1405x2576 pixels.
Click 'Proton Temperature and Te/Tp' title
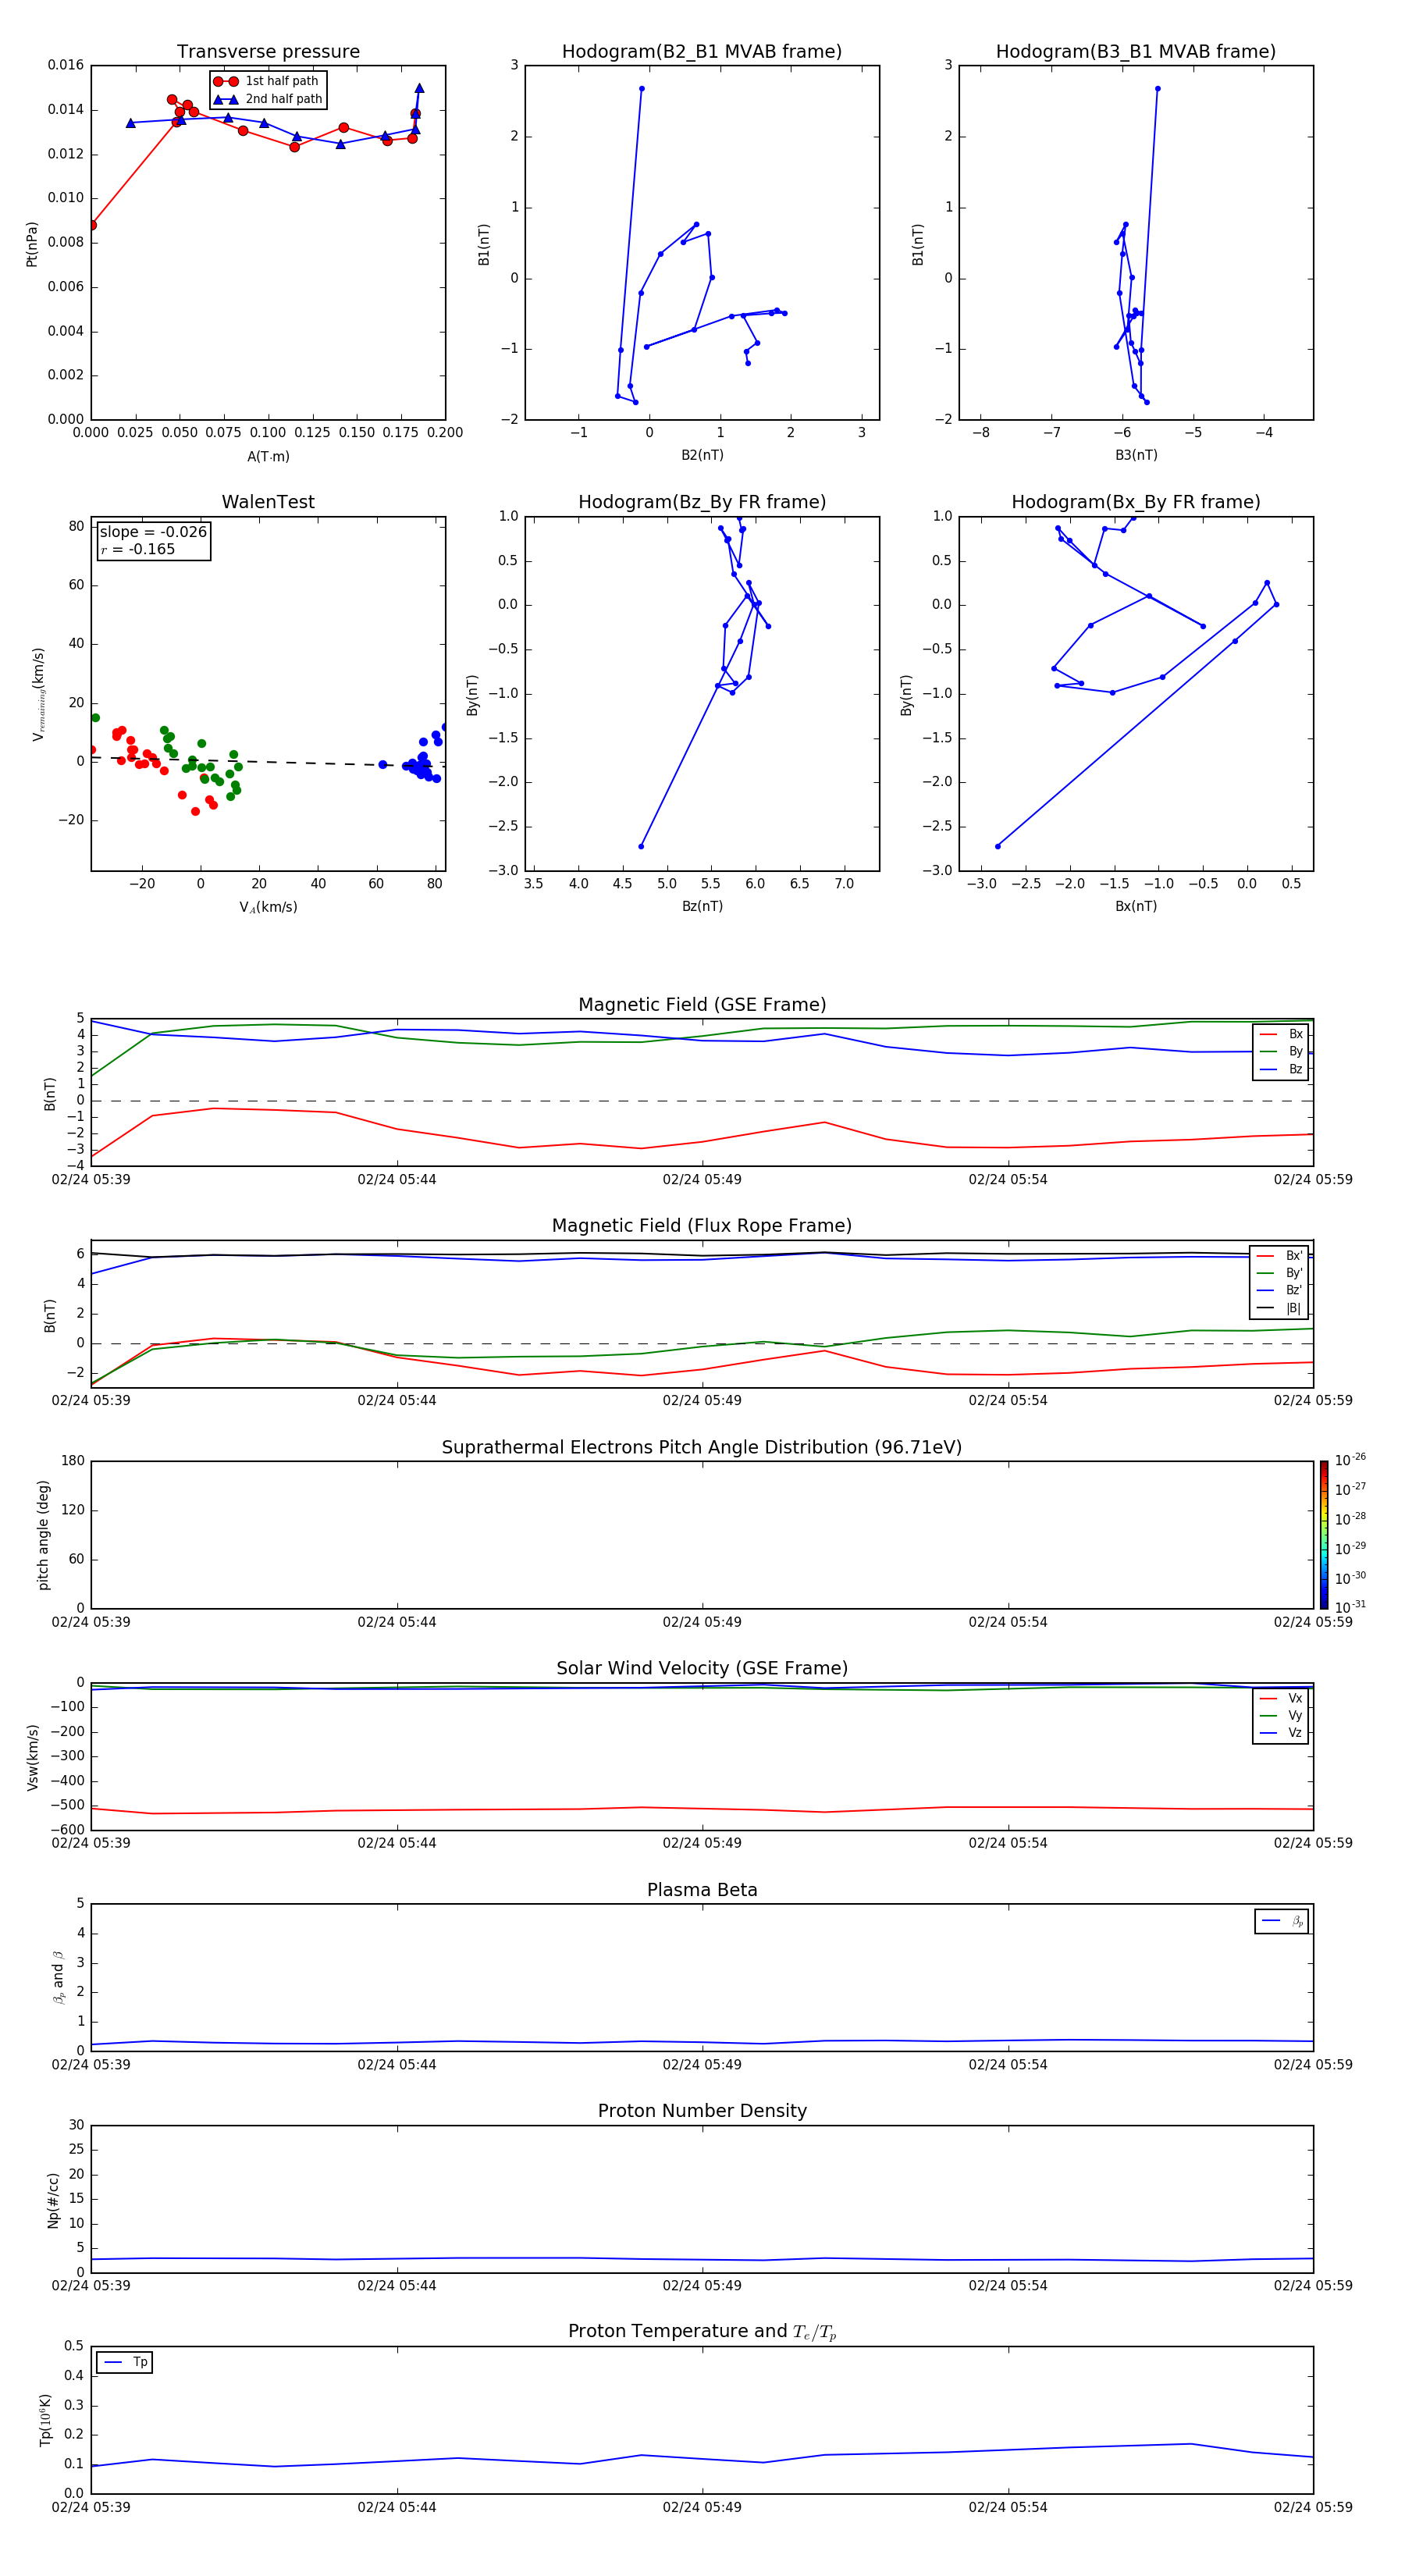702,2332
